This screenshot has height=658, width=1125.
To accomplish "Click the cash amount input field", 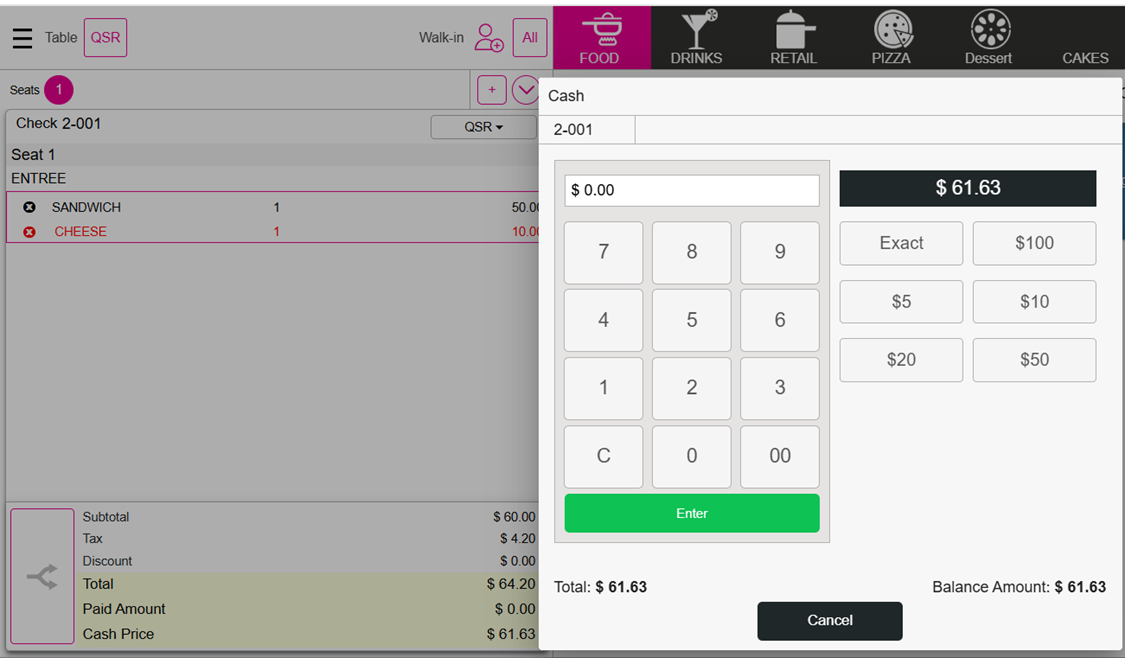I will tap(692, 190).
